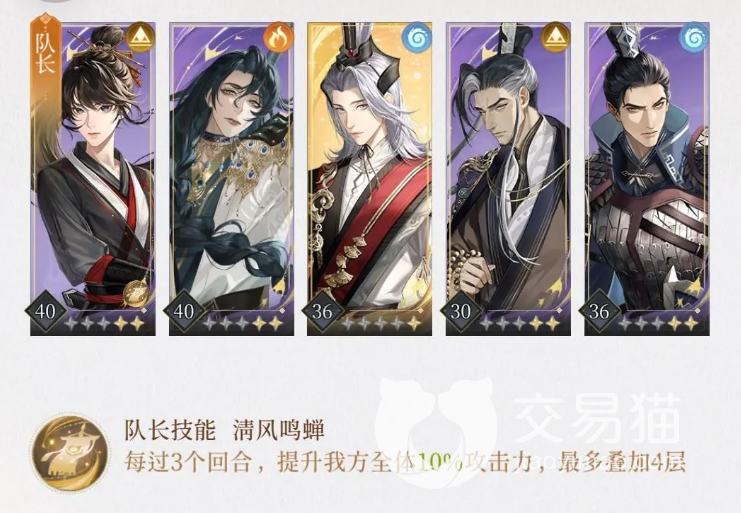Click the star rating on fifth card
This screenshot has height=513, width=741.
659,324
